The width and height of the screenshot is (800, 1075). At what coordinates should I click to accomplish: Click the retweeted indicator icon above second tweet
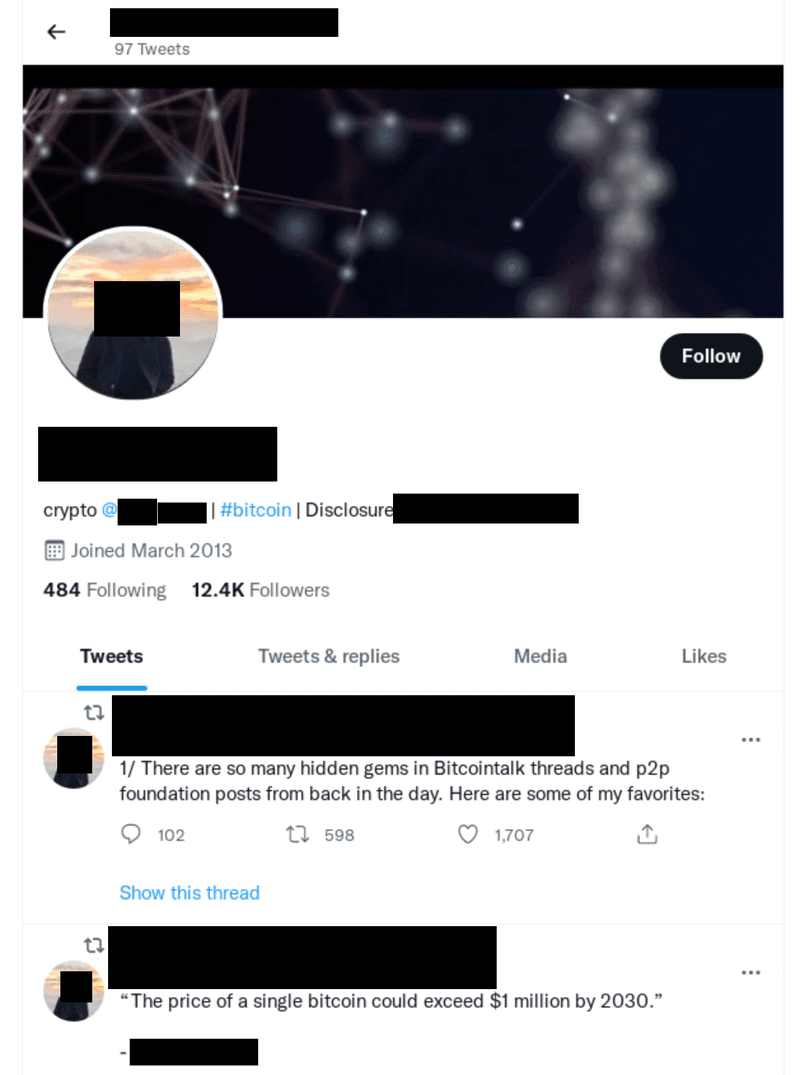pyautogui.click(x=94, y=946)
